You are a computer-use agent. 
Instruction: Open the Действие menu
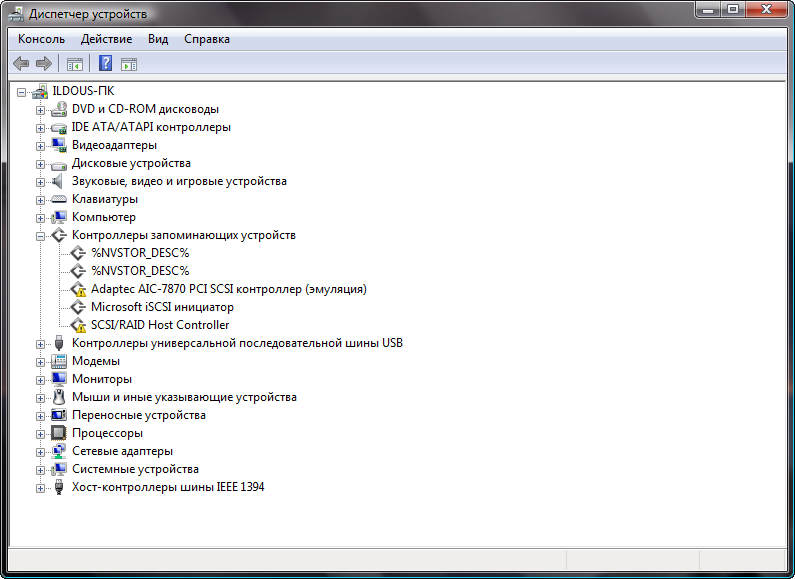click(x=106, y=39)
